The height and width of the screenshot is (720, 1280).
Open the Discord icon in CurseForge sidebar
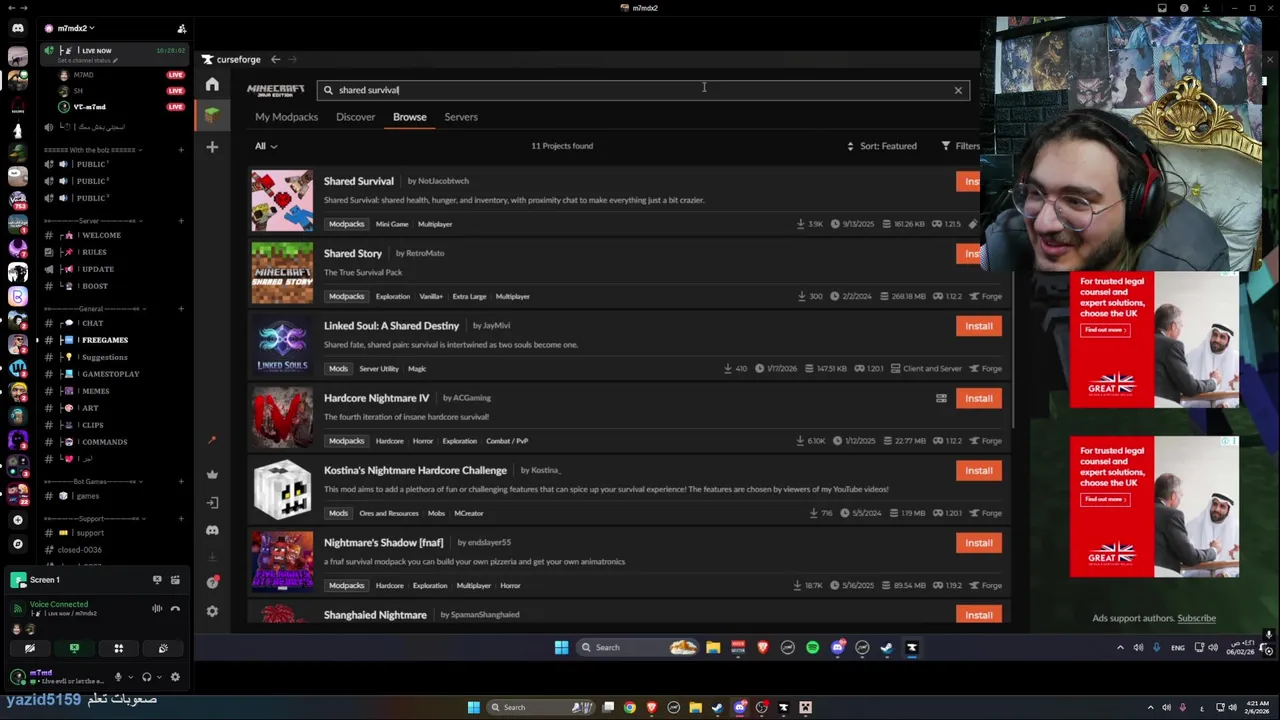[x=212, y=530]
